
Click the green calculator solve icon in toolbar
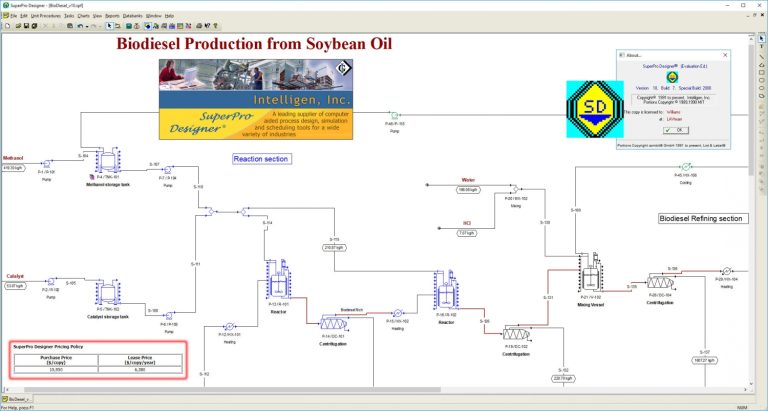click(129, 25)
